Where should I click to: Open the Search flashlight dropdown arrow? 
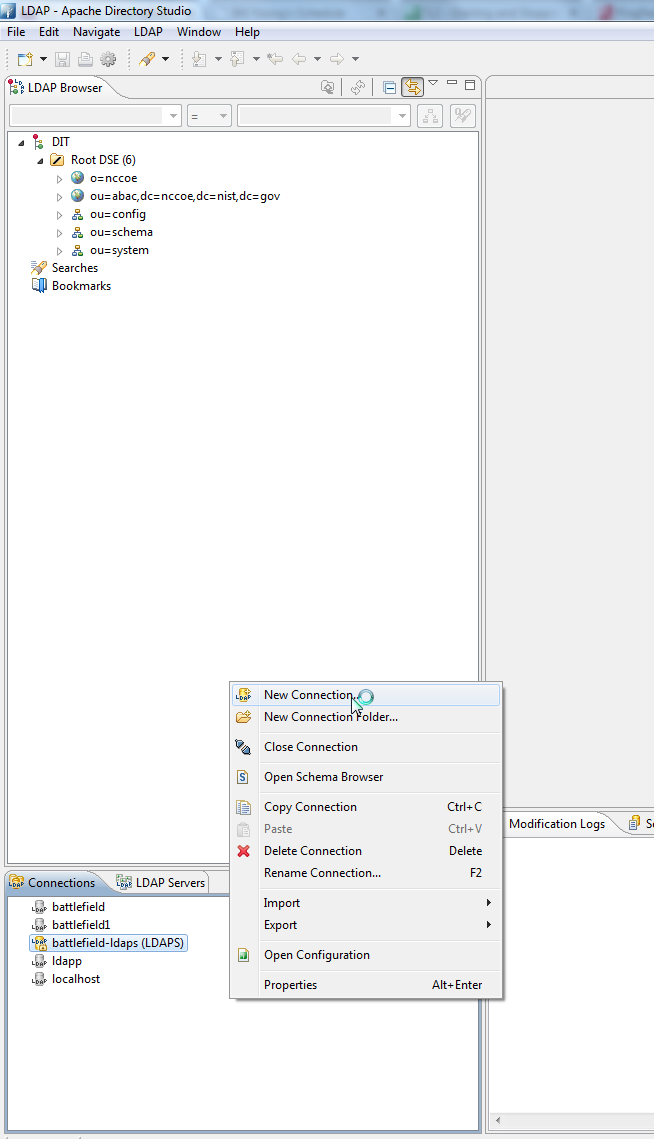click(x=165, y=59)
